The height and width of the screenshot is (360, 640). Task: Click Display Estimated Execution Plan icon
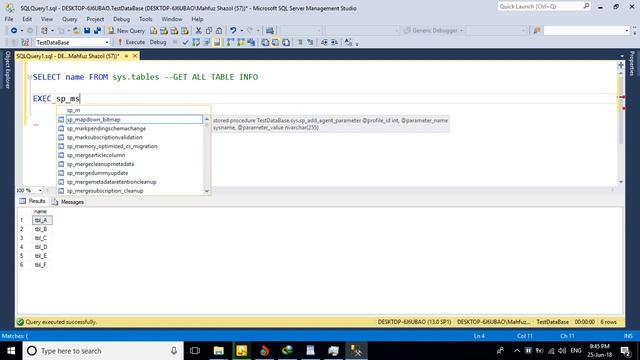point(196,42)
